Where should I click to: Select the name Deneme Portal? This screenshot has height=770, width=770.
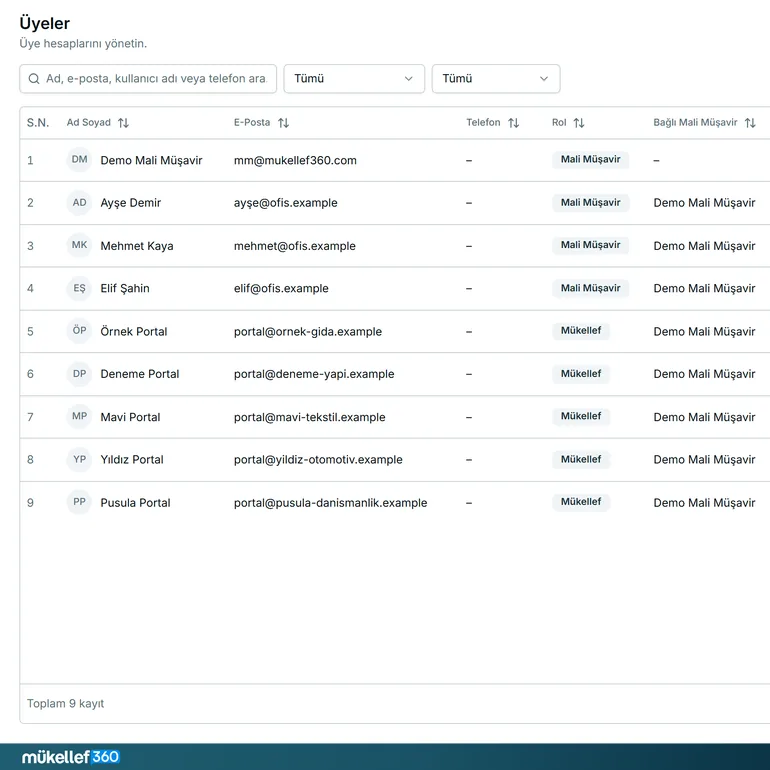click(x=139, y=374)
